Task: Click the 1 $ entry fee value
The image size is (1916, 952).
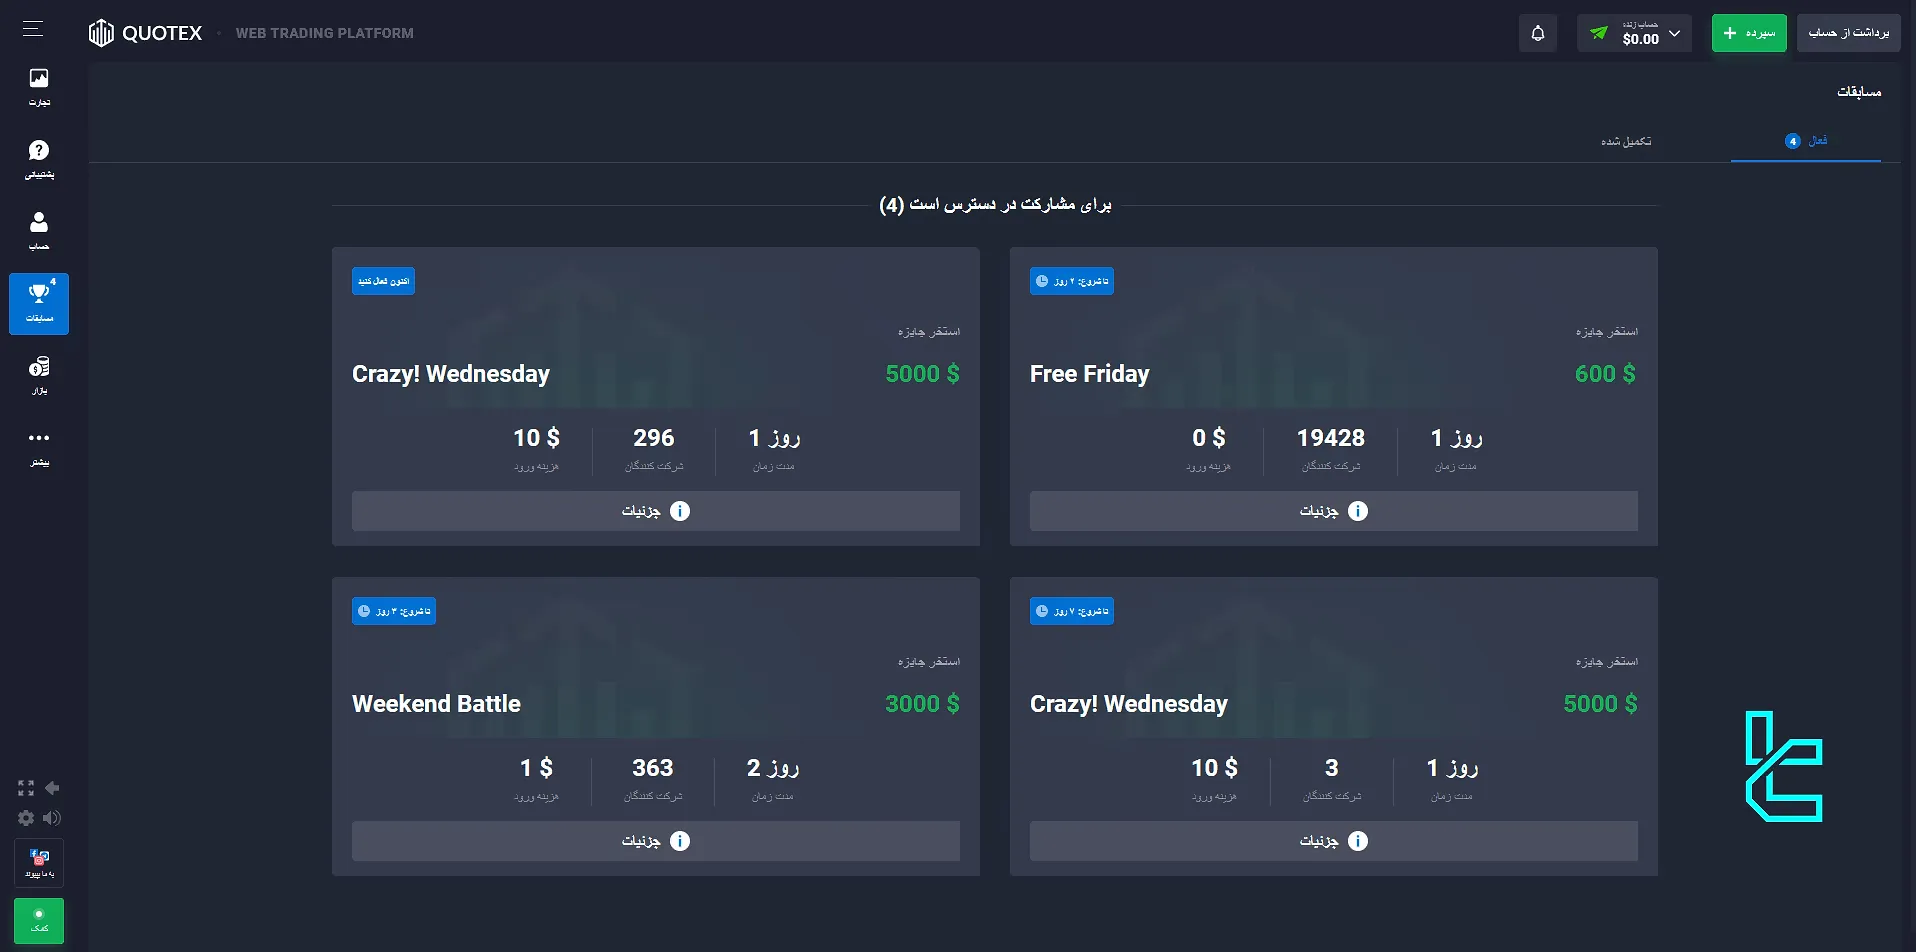Action: click(x=537, y=768)
